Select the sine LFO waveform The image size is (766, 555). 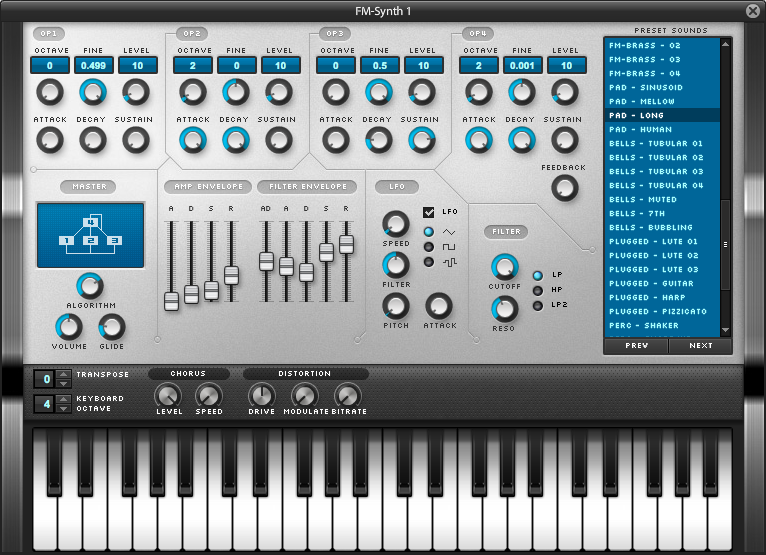[429, 232]
